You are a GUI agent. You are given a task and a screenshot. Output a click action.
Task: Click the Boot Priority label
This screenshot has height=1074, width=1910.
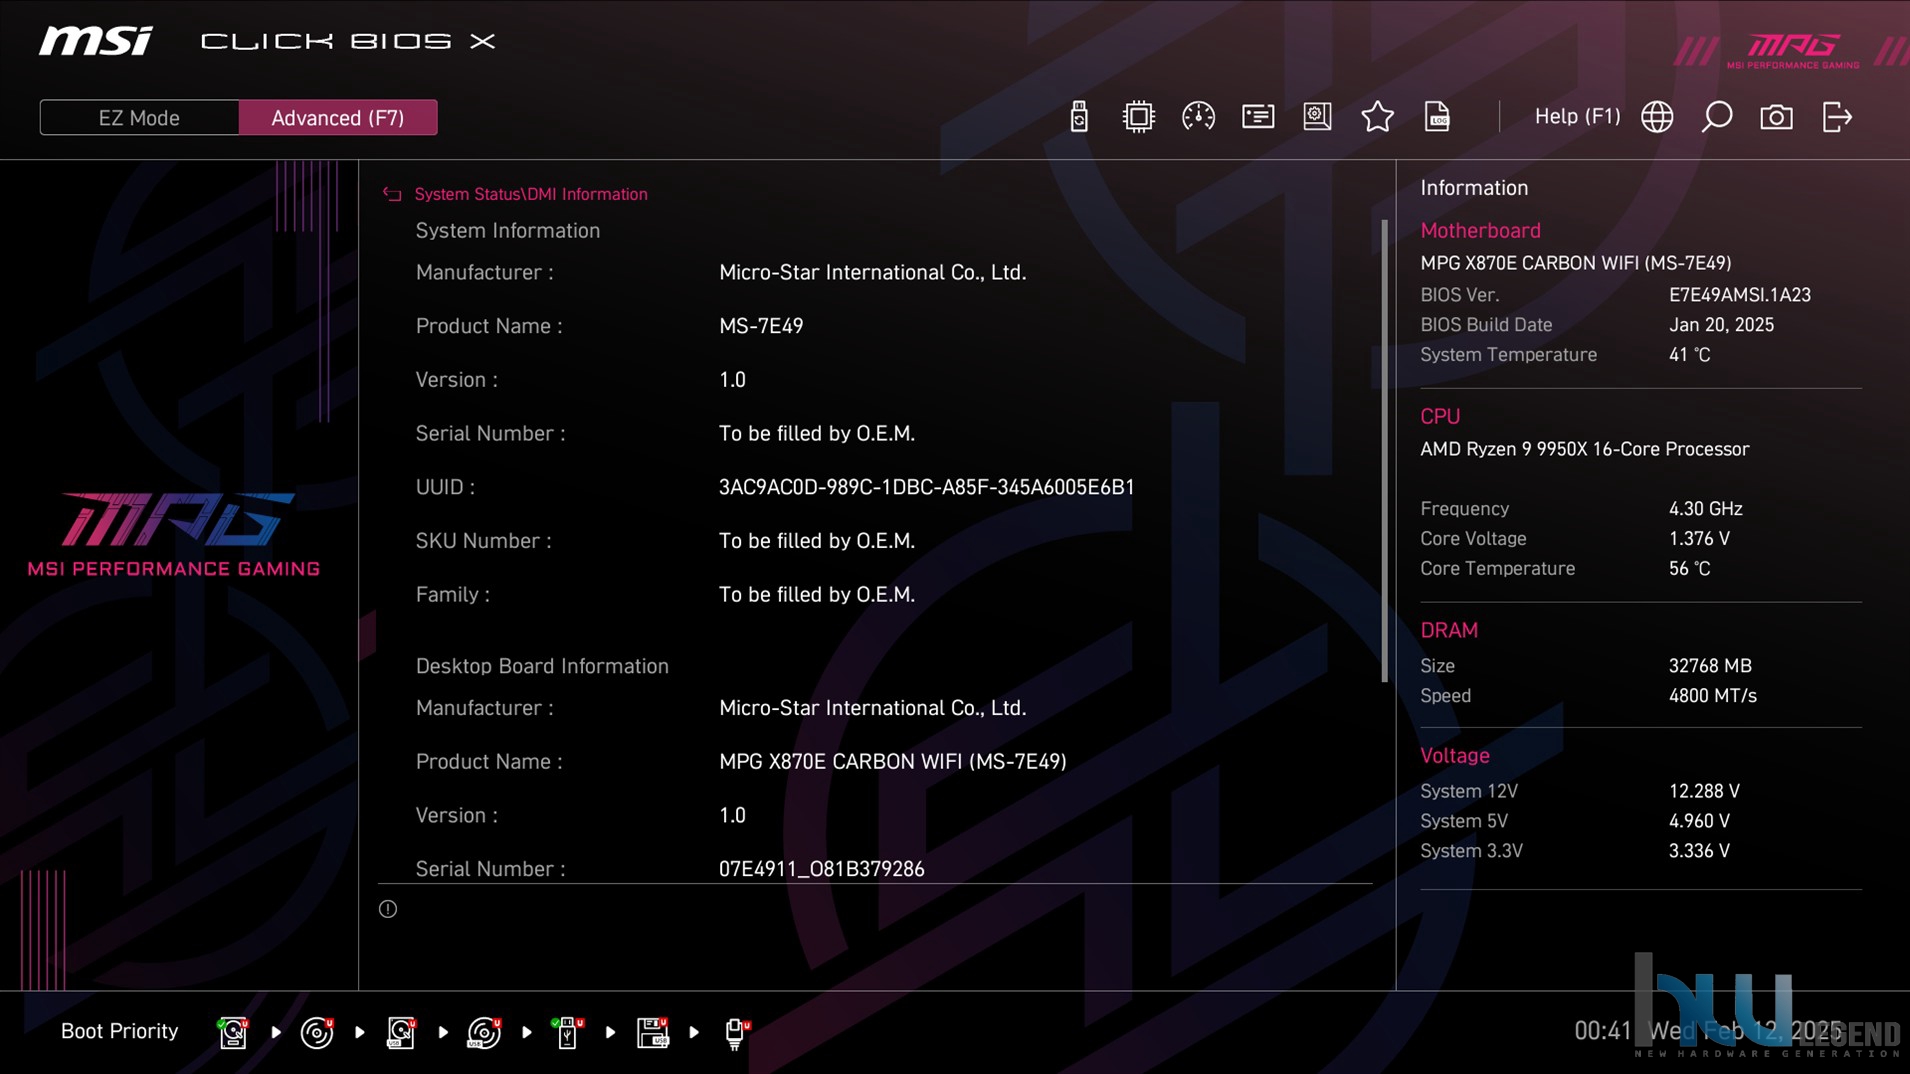click(x=119, y=1031)
